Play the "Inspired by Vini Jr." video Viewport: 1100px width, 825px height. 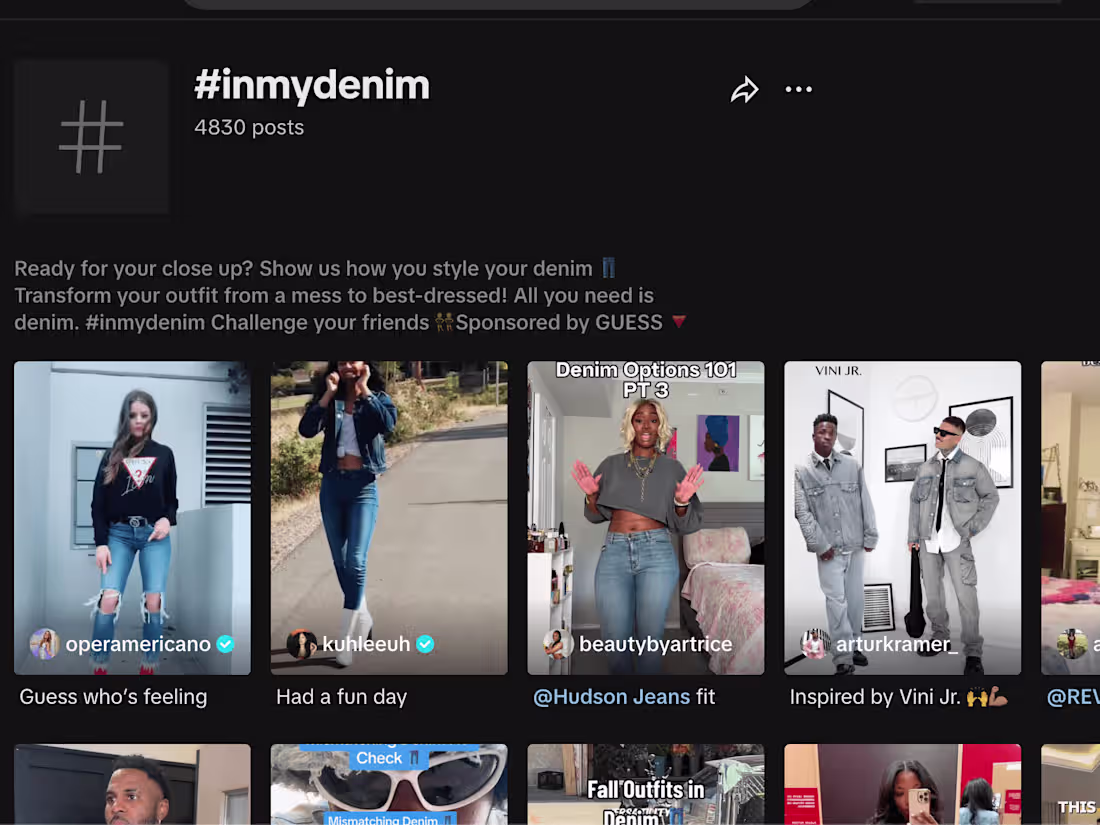pos(902,500)
